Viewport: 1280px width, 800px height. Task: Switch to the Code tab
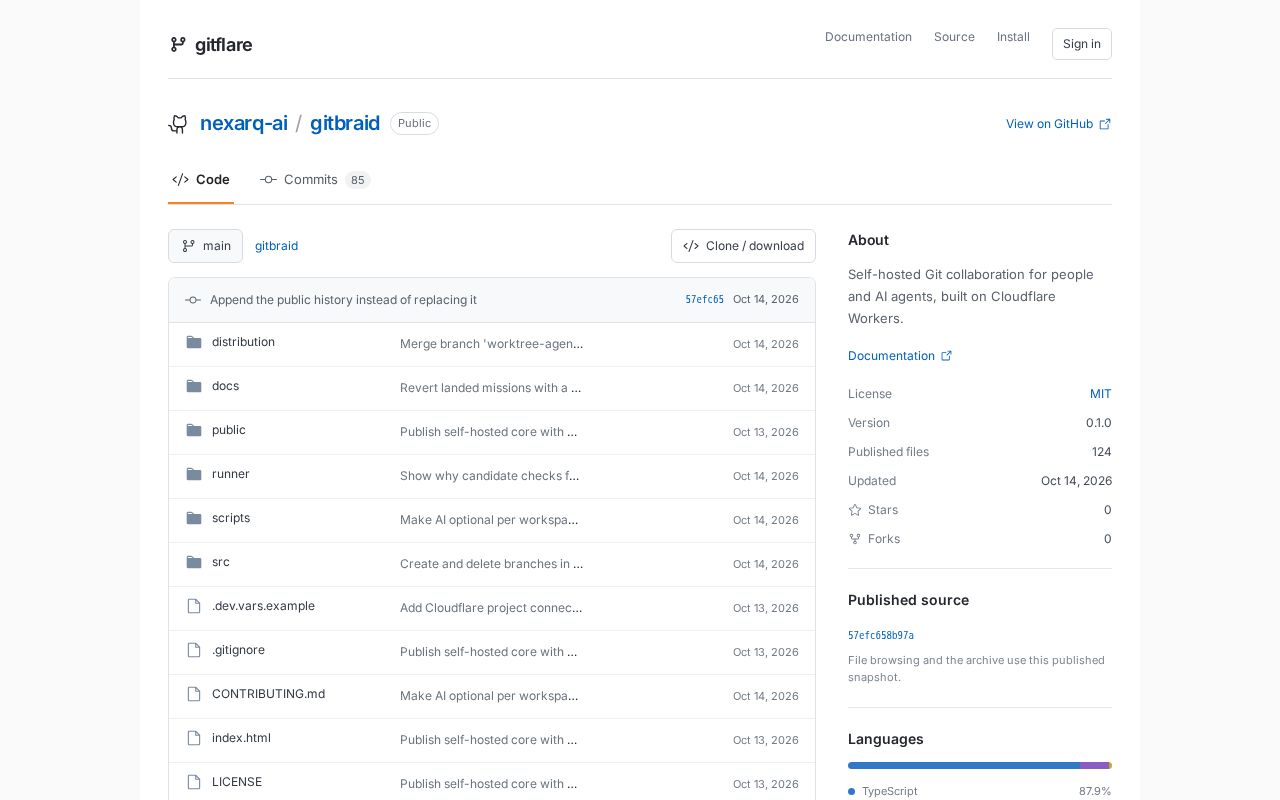[x=201, y=180]
